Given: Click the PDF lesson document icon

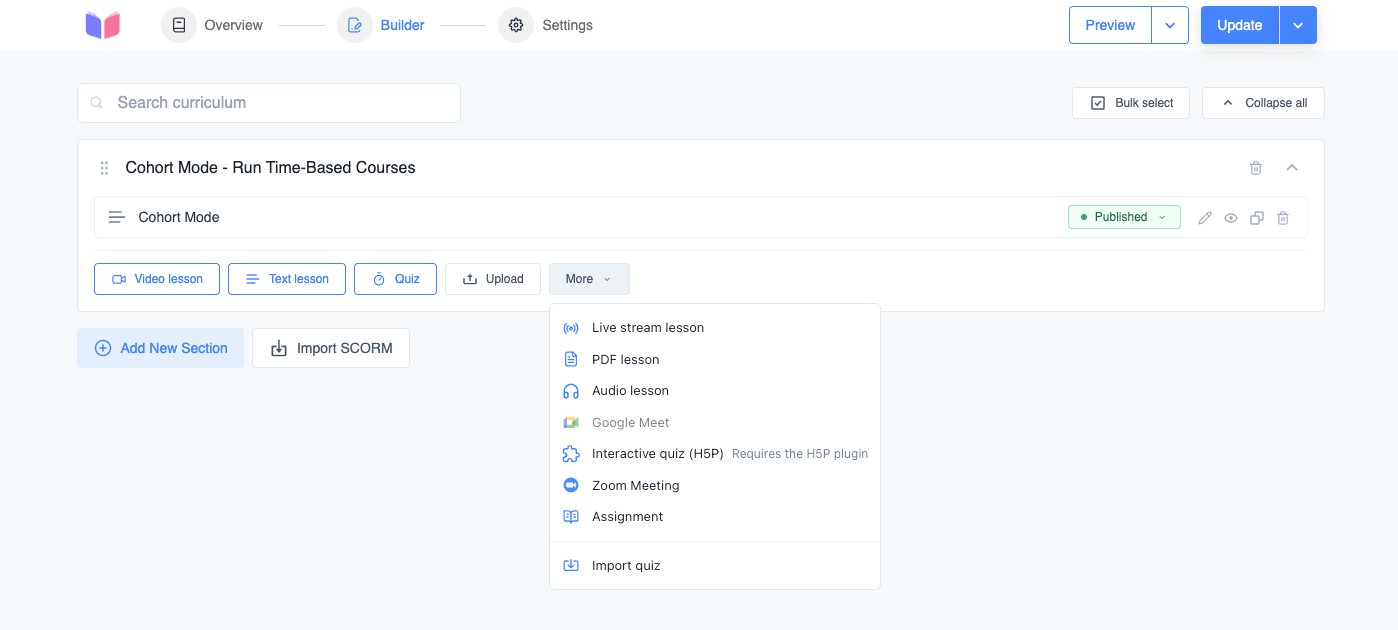Looking at the screenshot, I should [x=571, y=359].
